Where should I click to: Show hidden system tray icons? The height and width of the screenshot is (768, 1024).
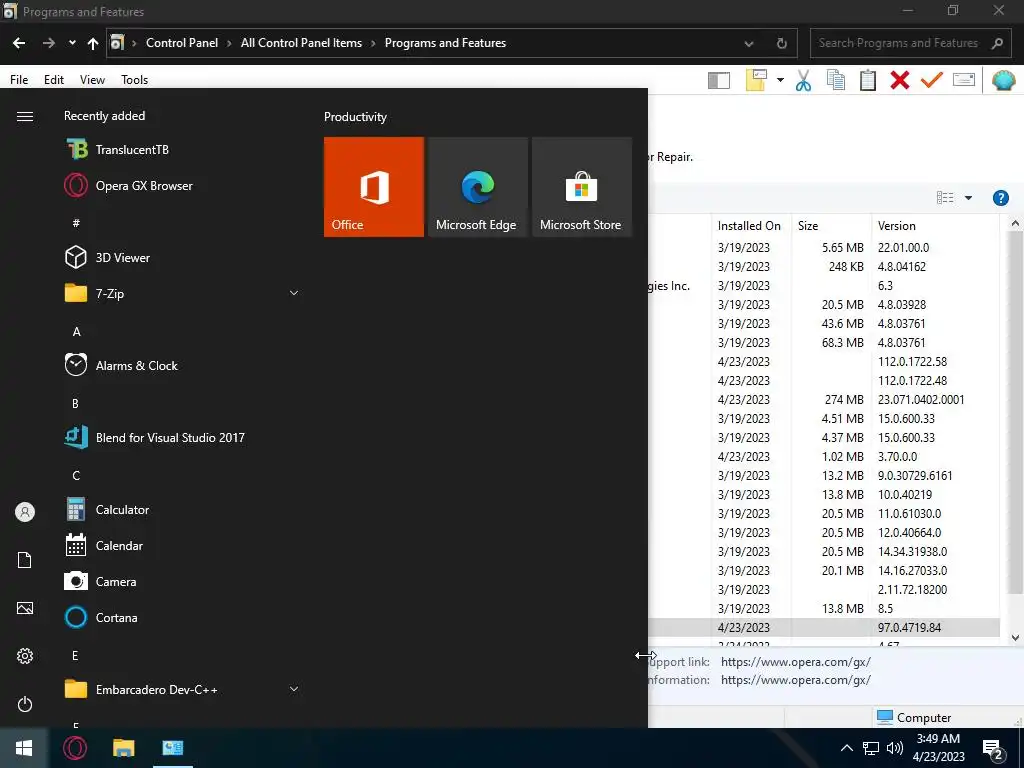pyautogui.click(x=846, y=748)
